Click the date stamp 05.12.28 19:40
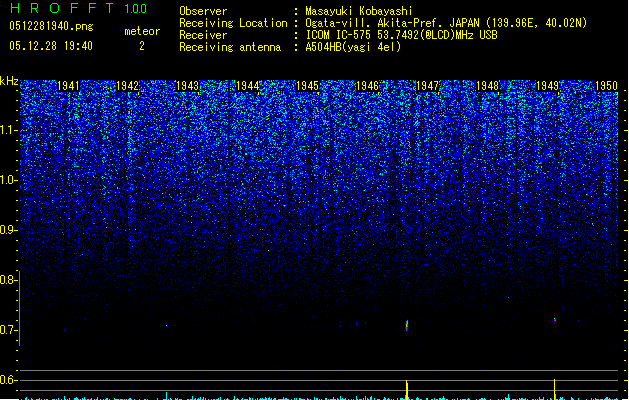629x400 pixels. tap(51, 46)
